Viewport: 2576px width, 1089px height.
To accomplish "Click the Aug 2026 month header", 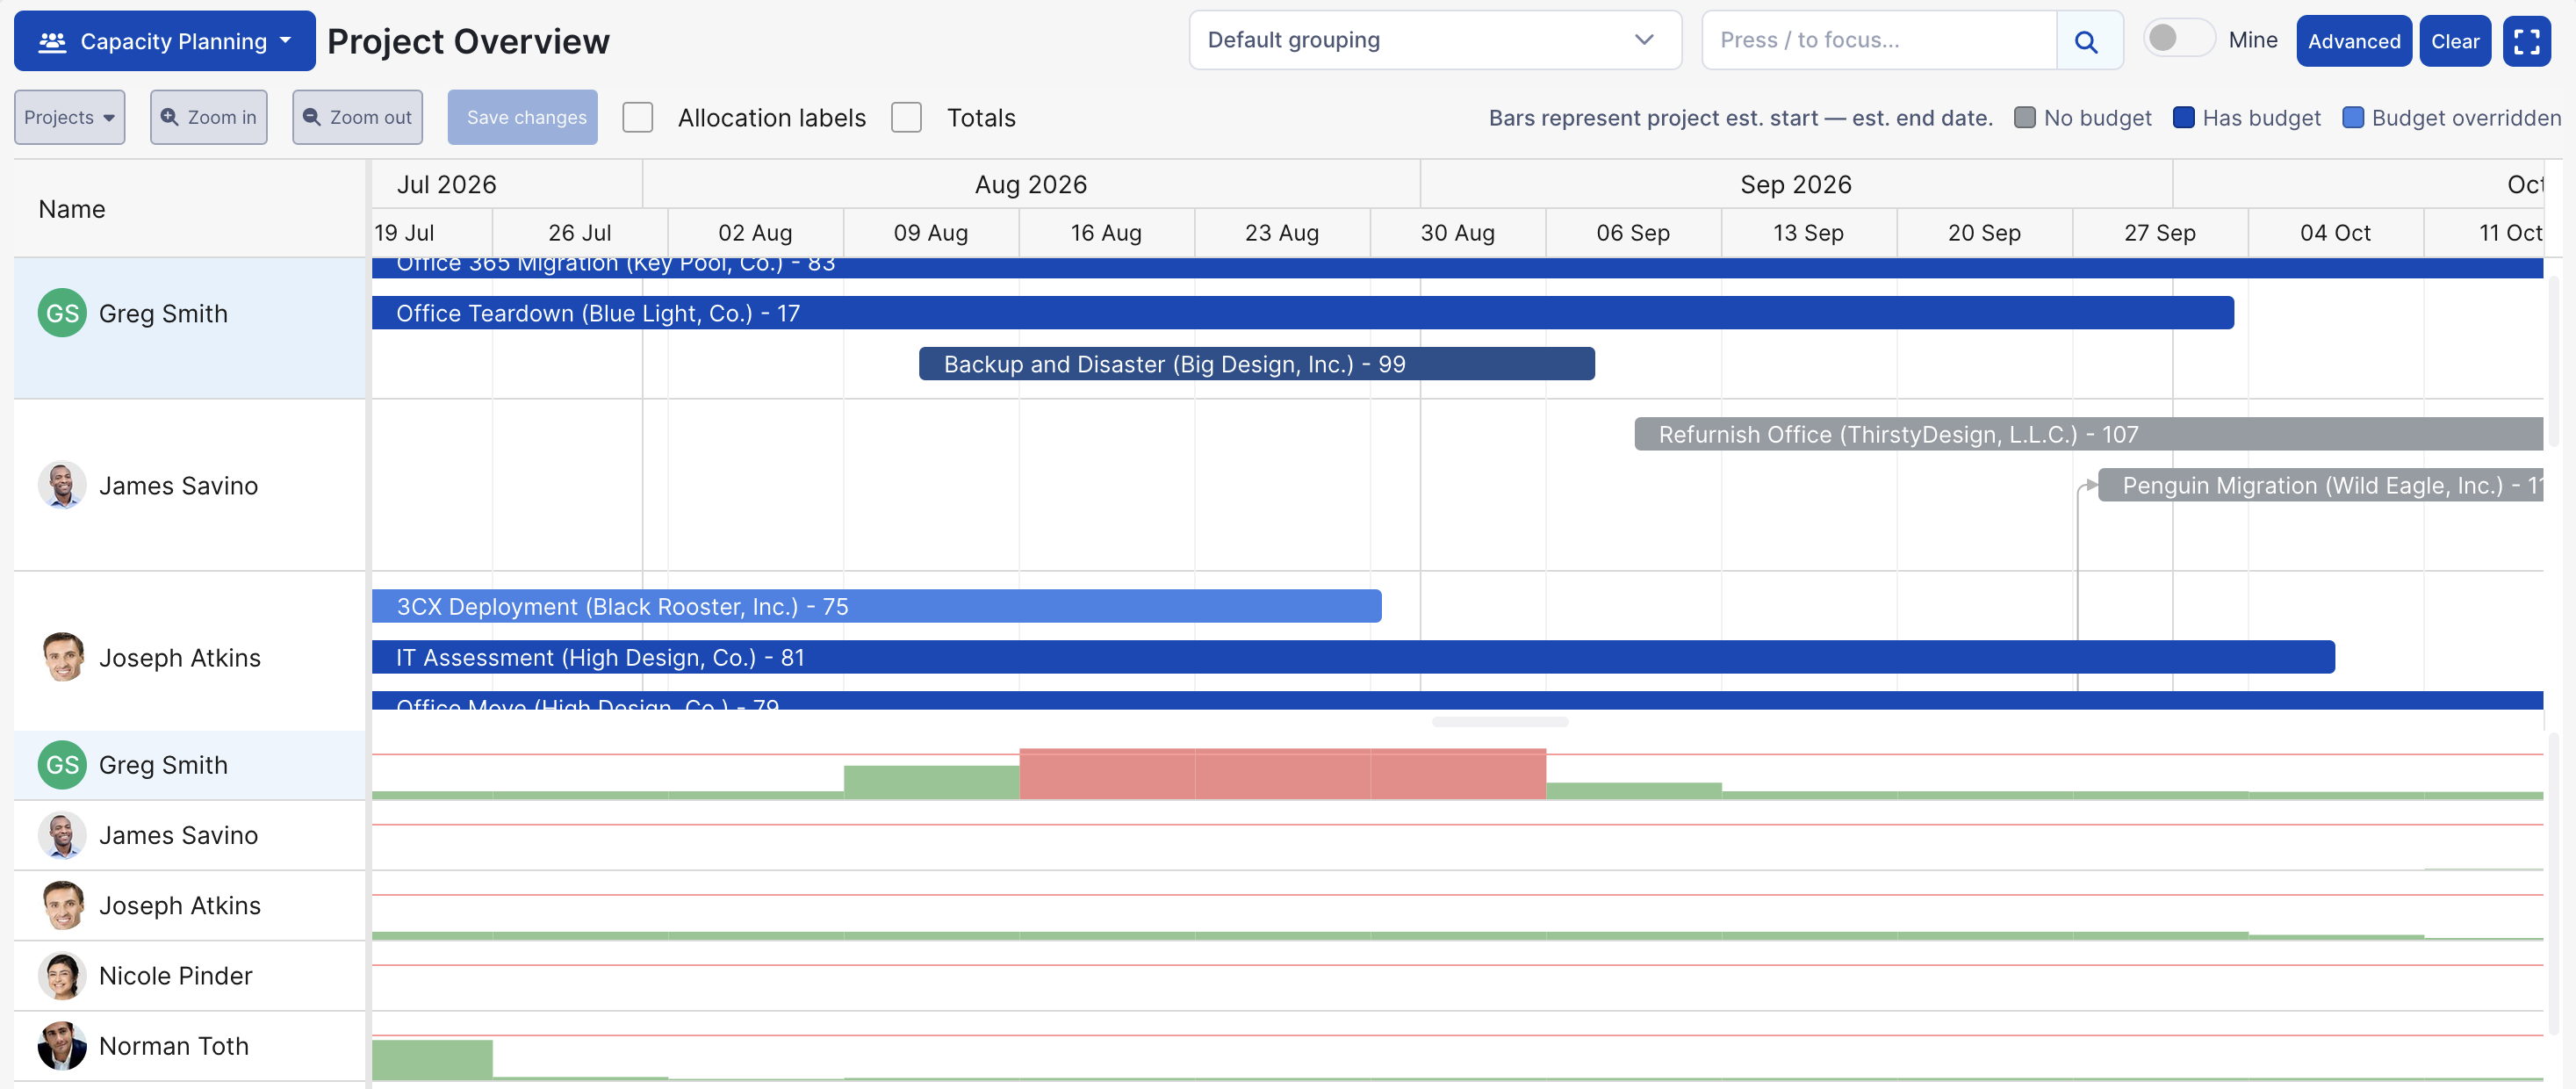I will pyautogui.click(x=1031, y=184).
